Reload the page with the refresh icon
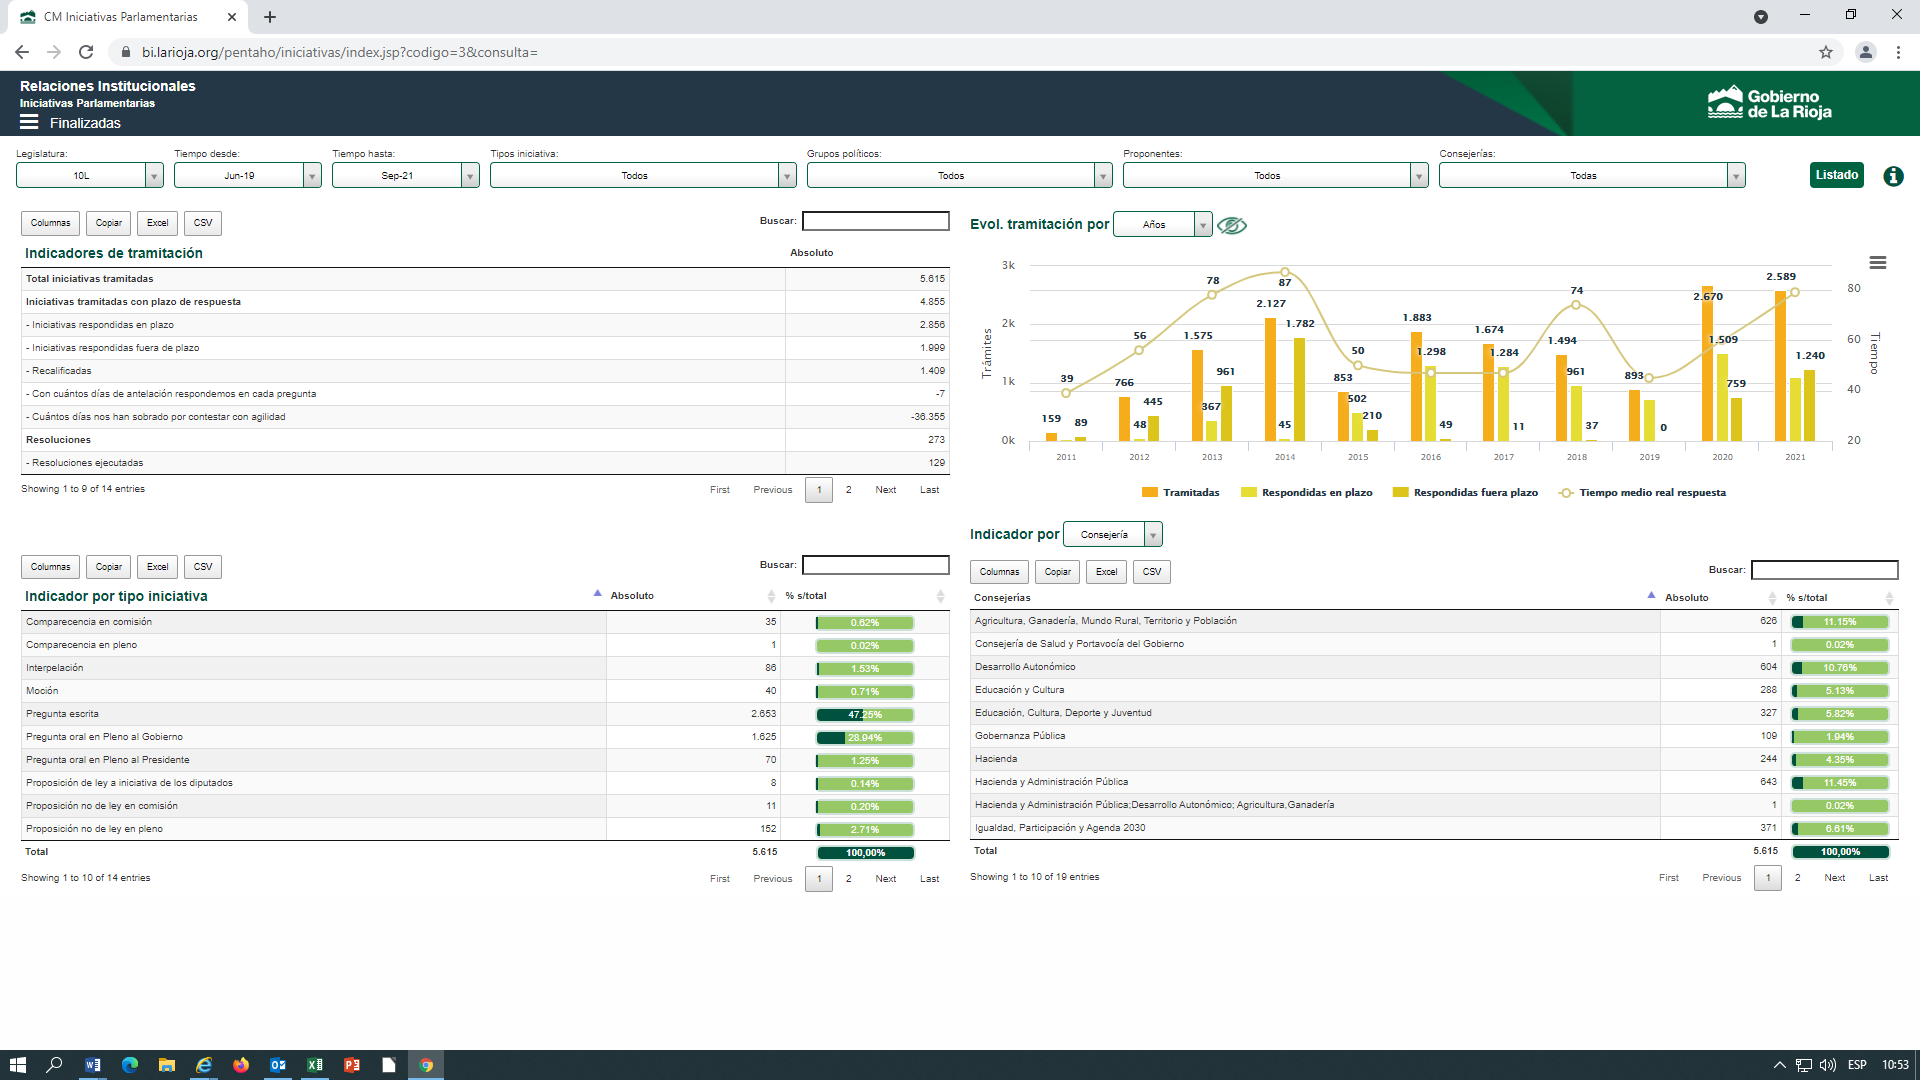1920x1080 pixels. point(86,52)
